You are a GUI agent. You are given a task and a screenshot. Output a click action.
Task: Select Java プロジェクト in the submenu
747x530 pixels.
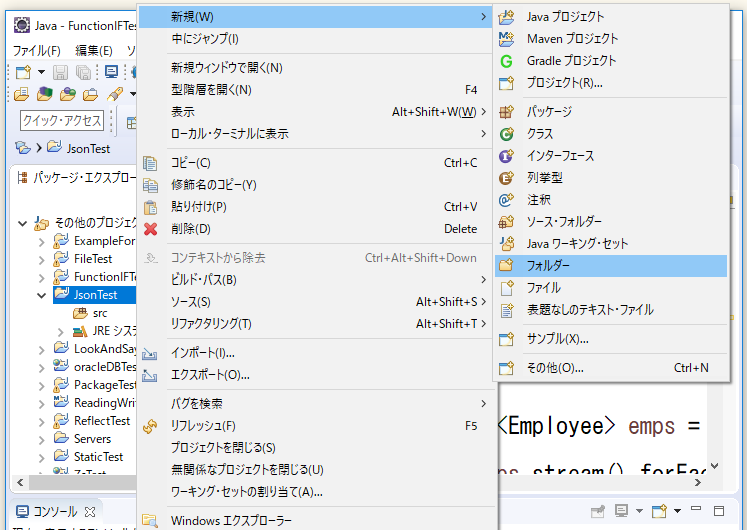(611, 17)
